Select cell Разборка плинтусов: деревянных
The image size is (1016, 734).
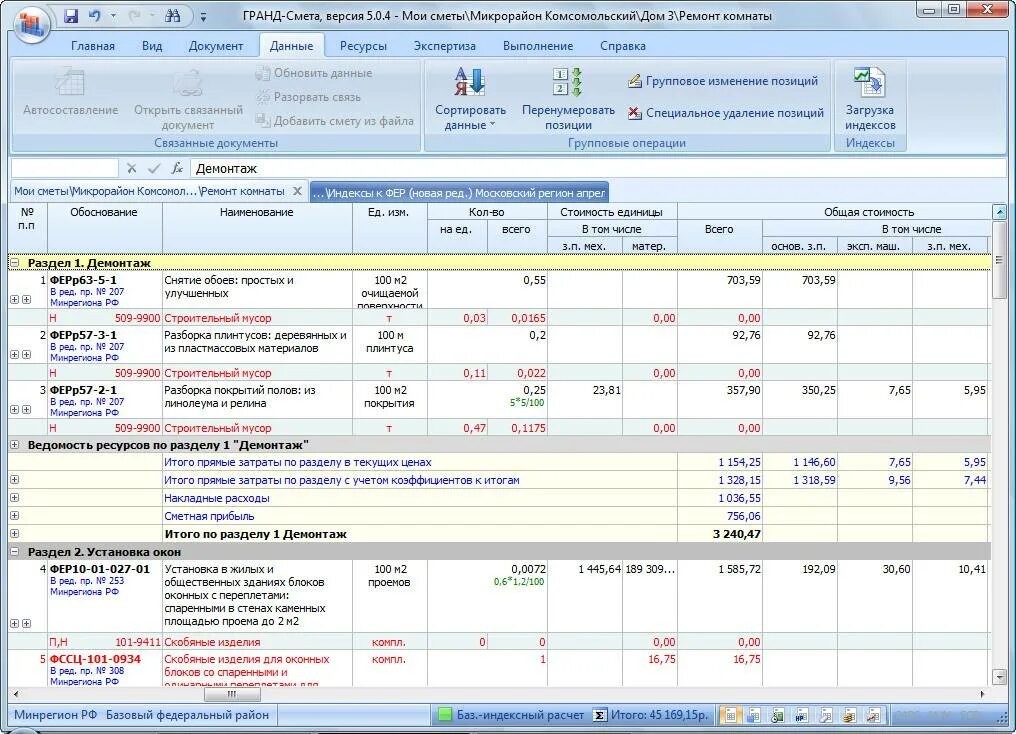click(257, 345)
